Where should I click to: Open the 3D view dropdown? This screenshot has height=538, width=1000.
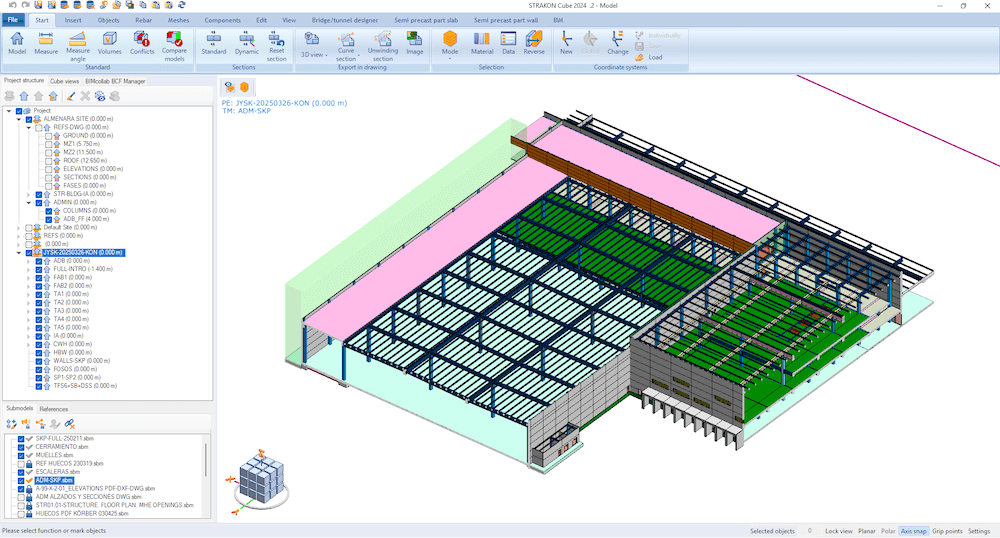click(313, 55)
